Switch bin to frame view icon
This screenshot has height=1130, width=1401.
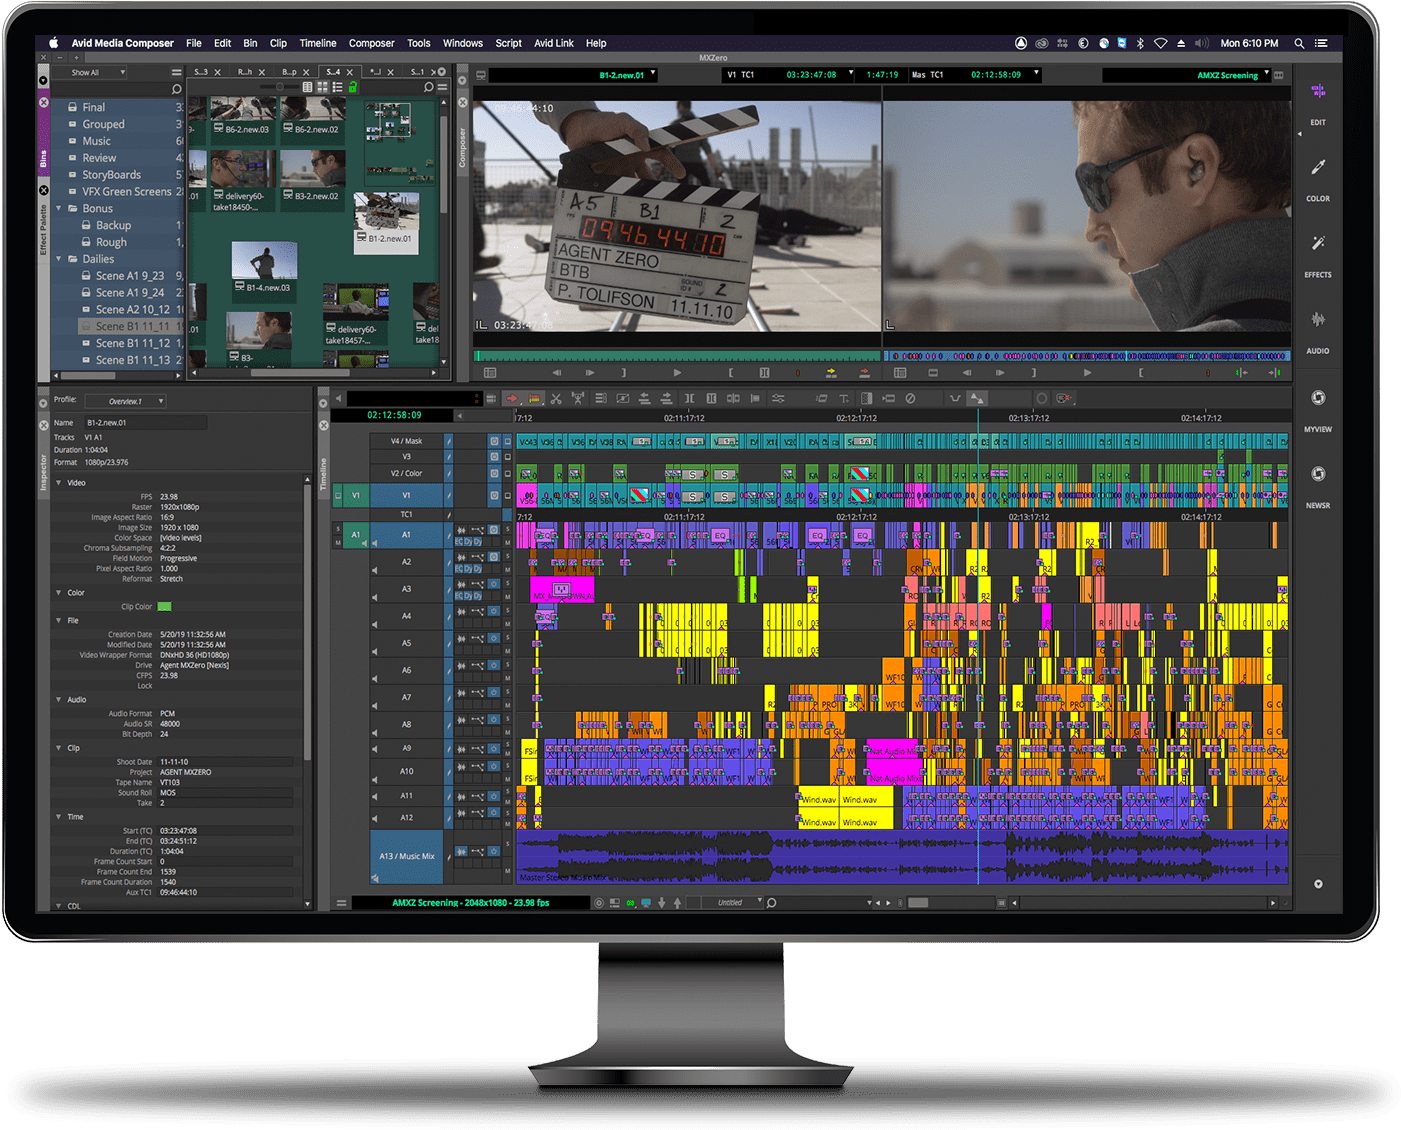coord(322,88)
